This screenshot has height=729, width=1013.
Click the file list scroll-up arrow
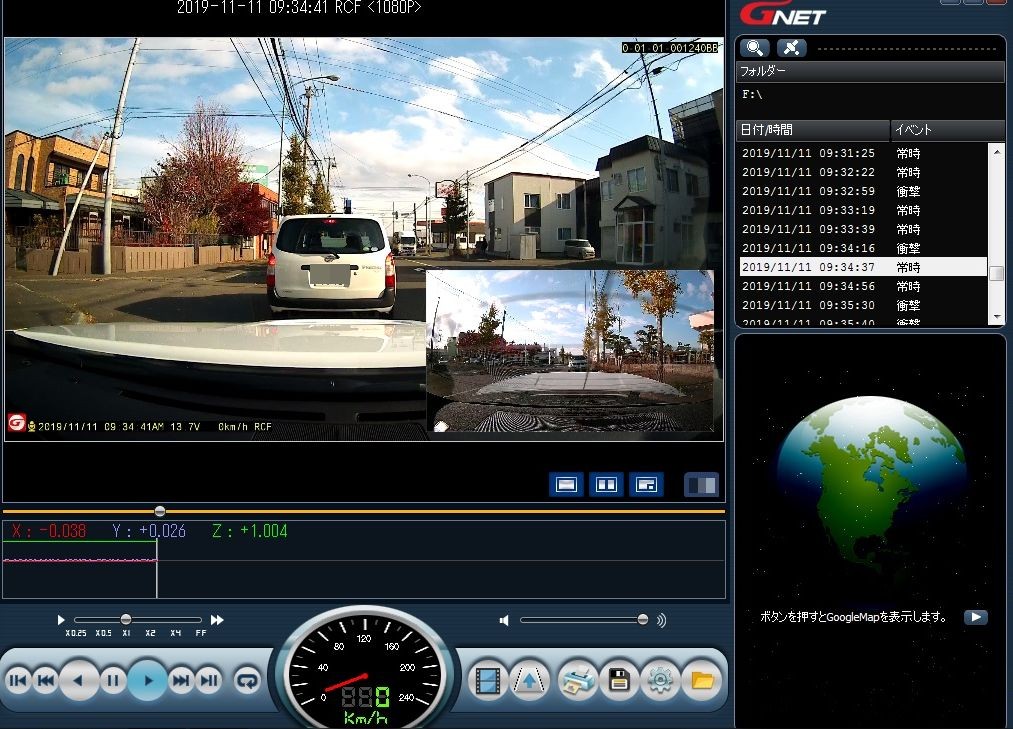[x=997, y=151]
